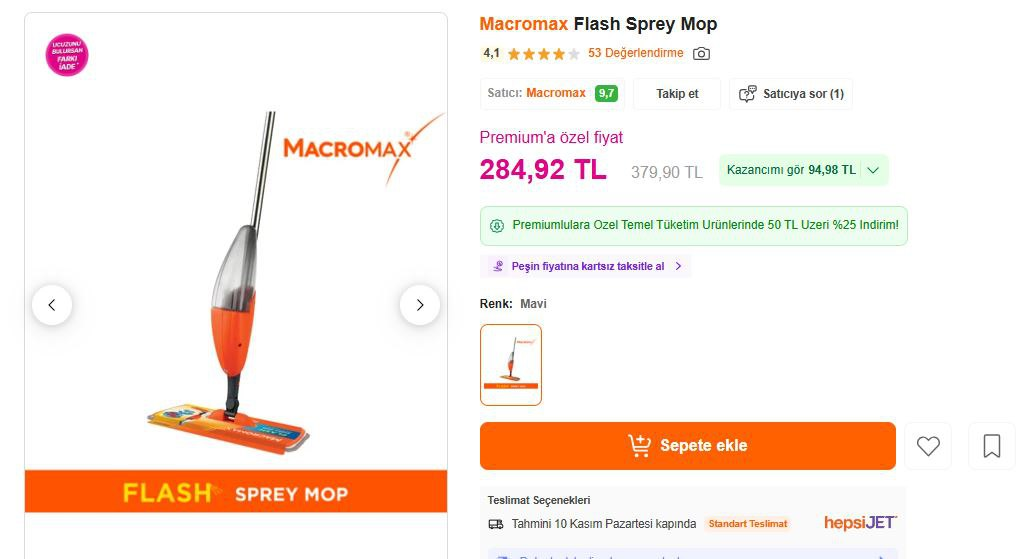1031x559 pixels.
Task: Open the 53 Değerlendirme reviews link
Action: point(636,53)
